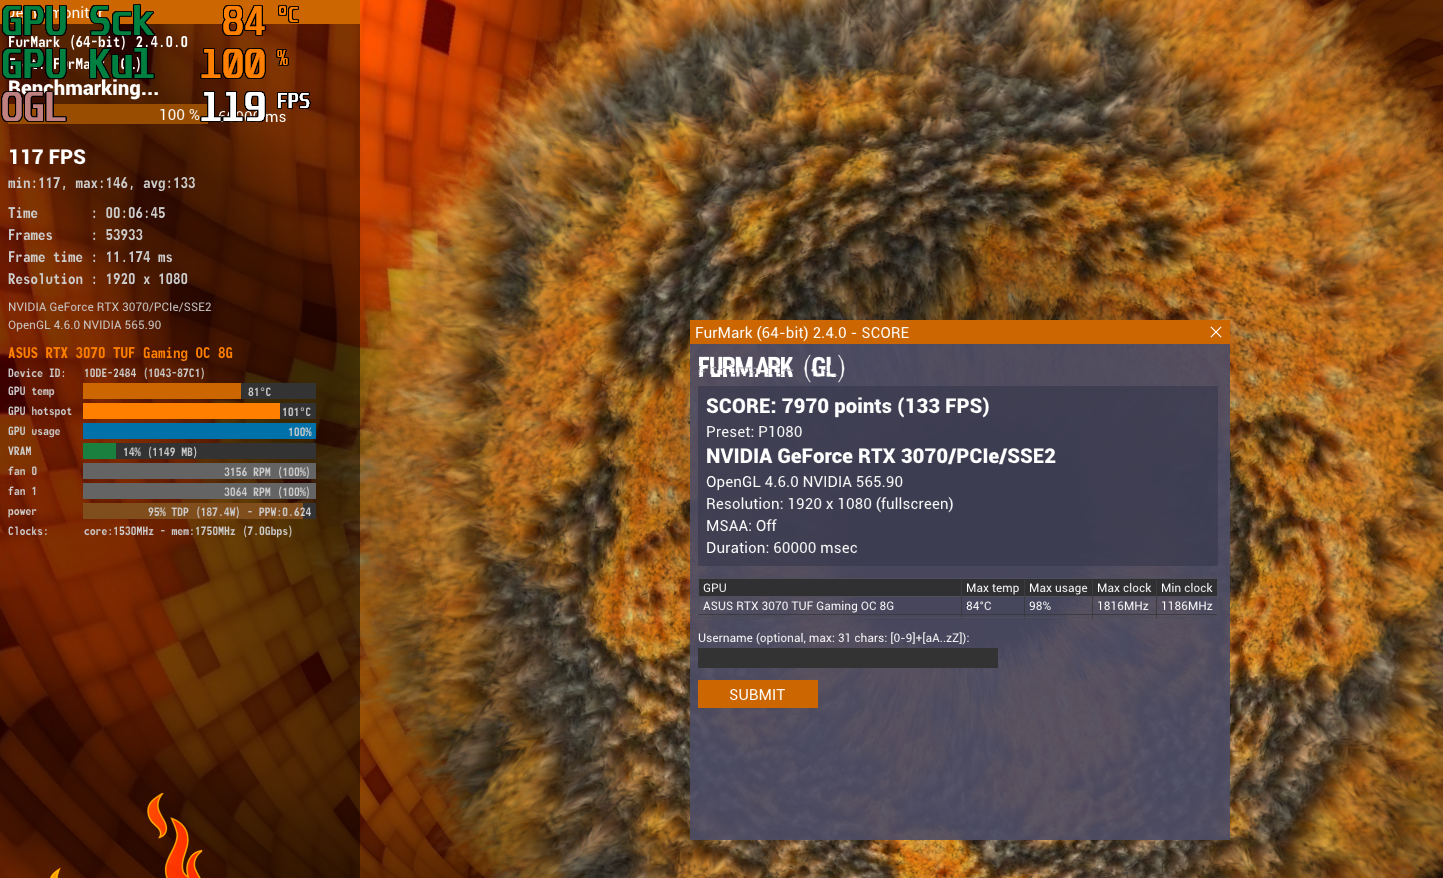Viewport: 1443px width, 878px height.
Task: Click the GPU name heading in the score dialog
Action: (881, 456)
